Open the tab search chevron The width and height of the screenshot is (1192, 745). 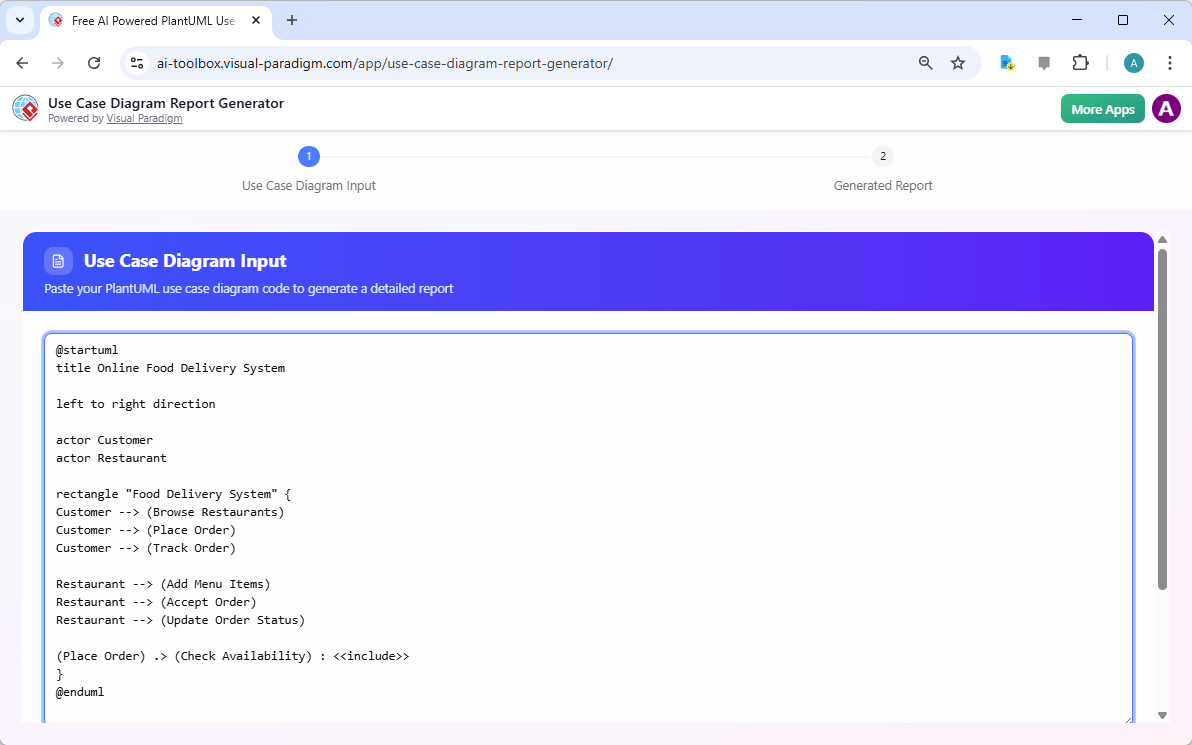pos(19,20)
